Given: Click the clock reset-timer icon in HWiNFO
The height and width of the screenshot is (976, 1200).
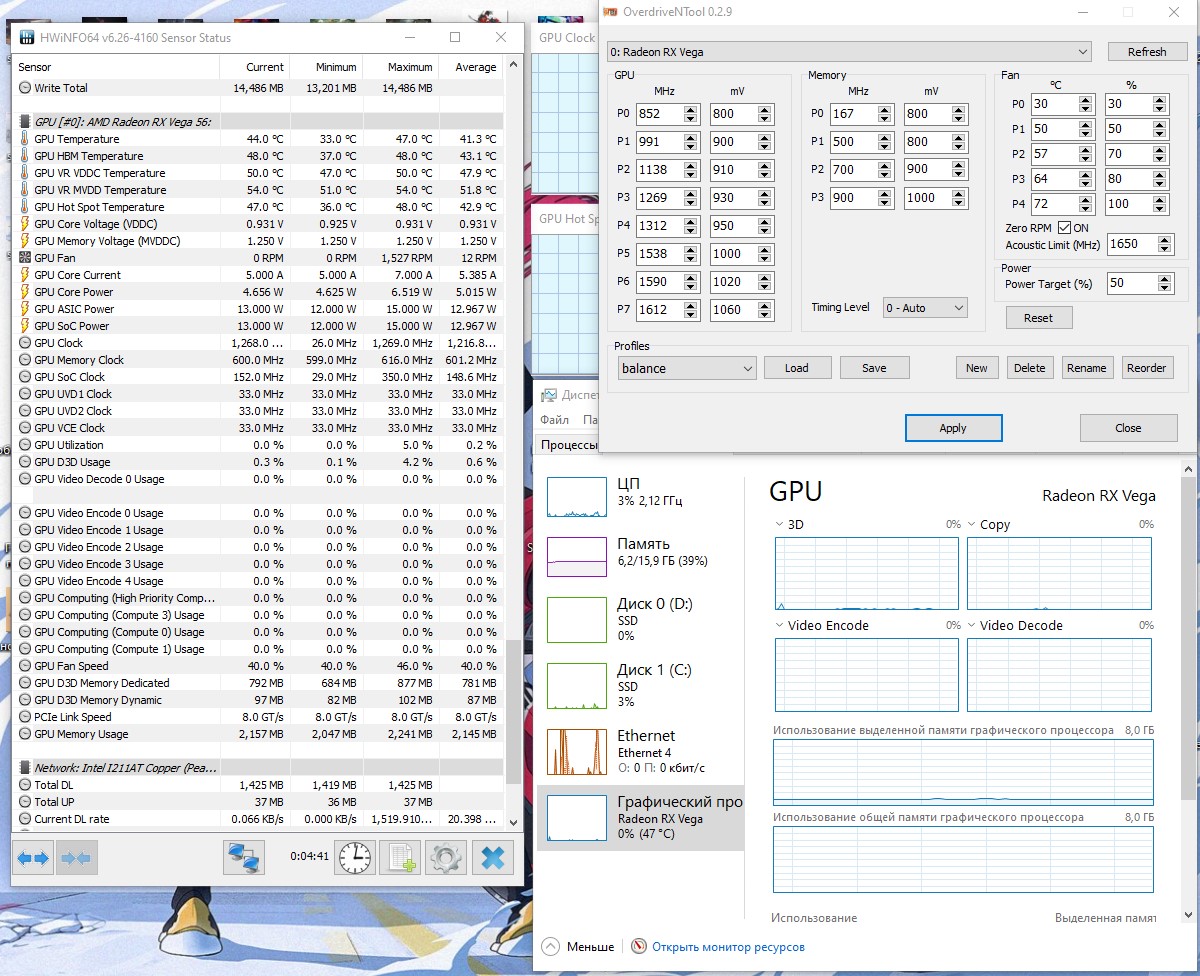Looking at the screenshot, I should point(355,858).
